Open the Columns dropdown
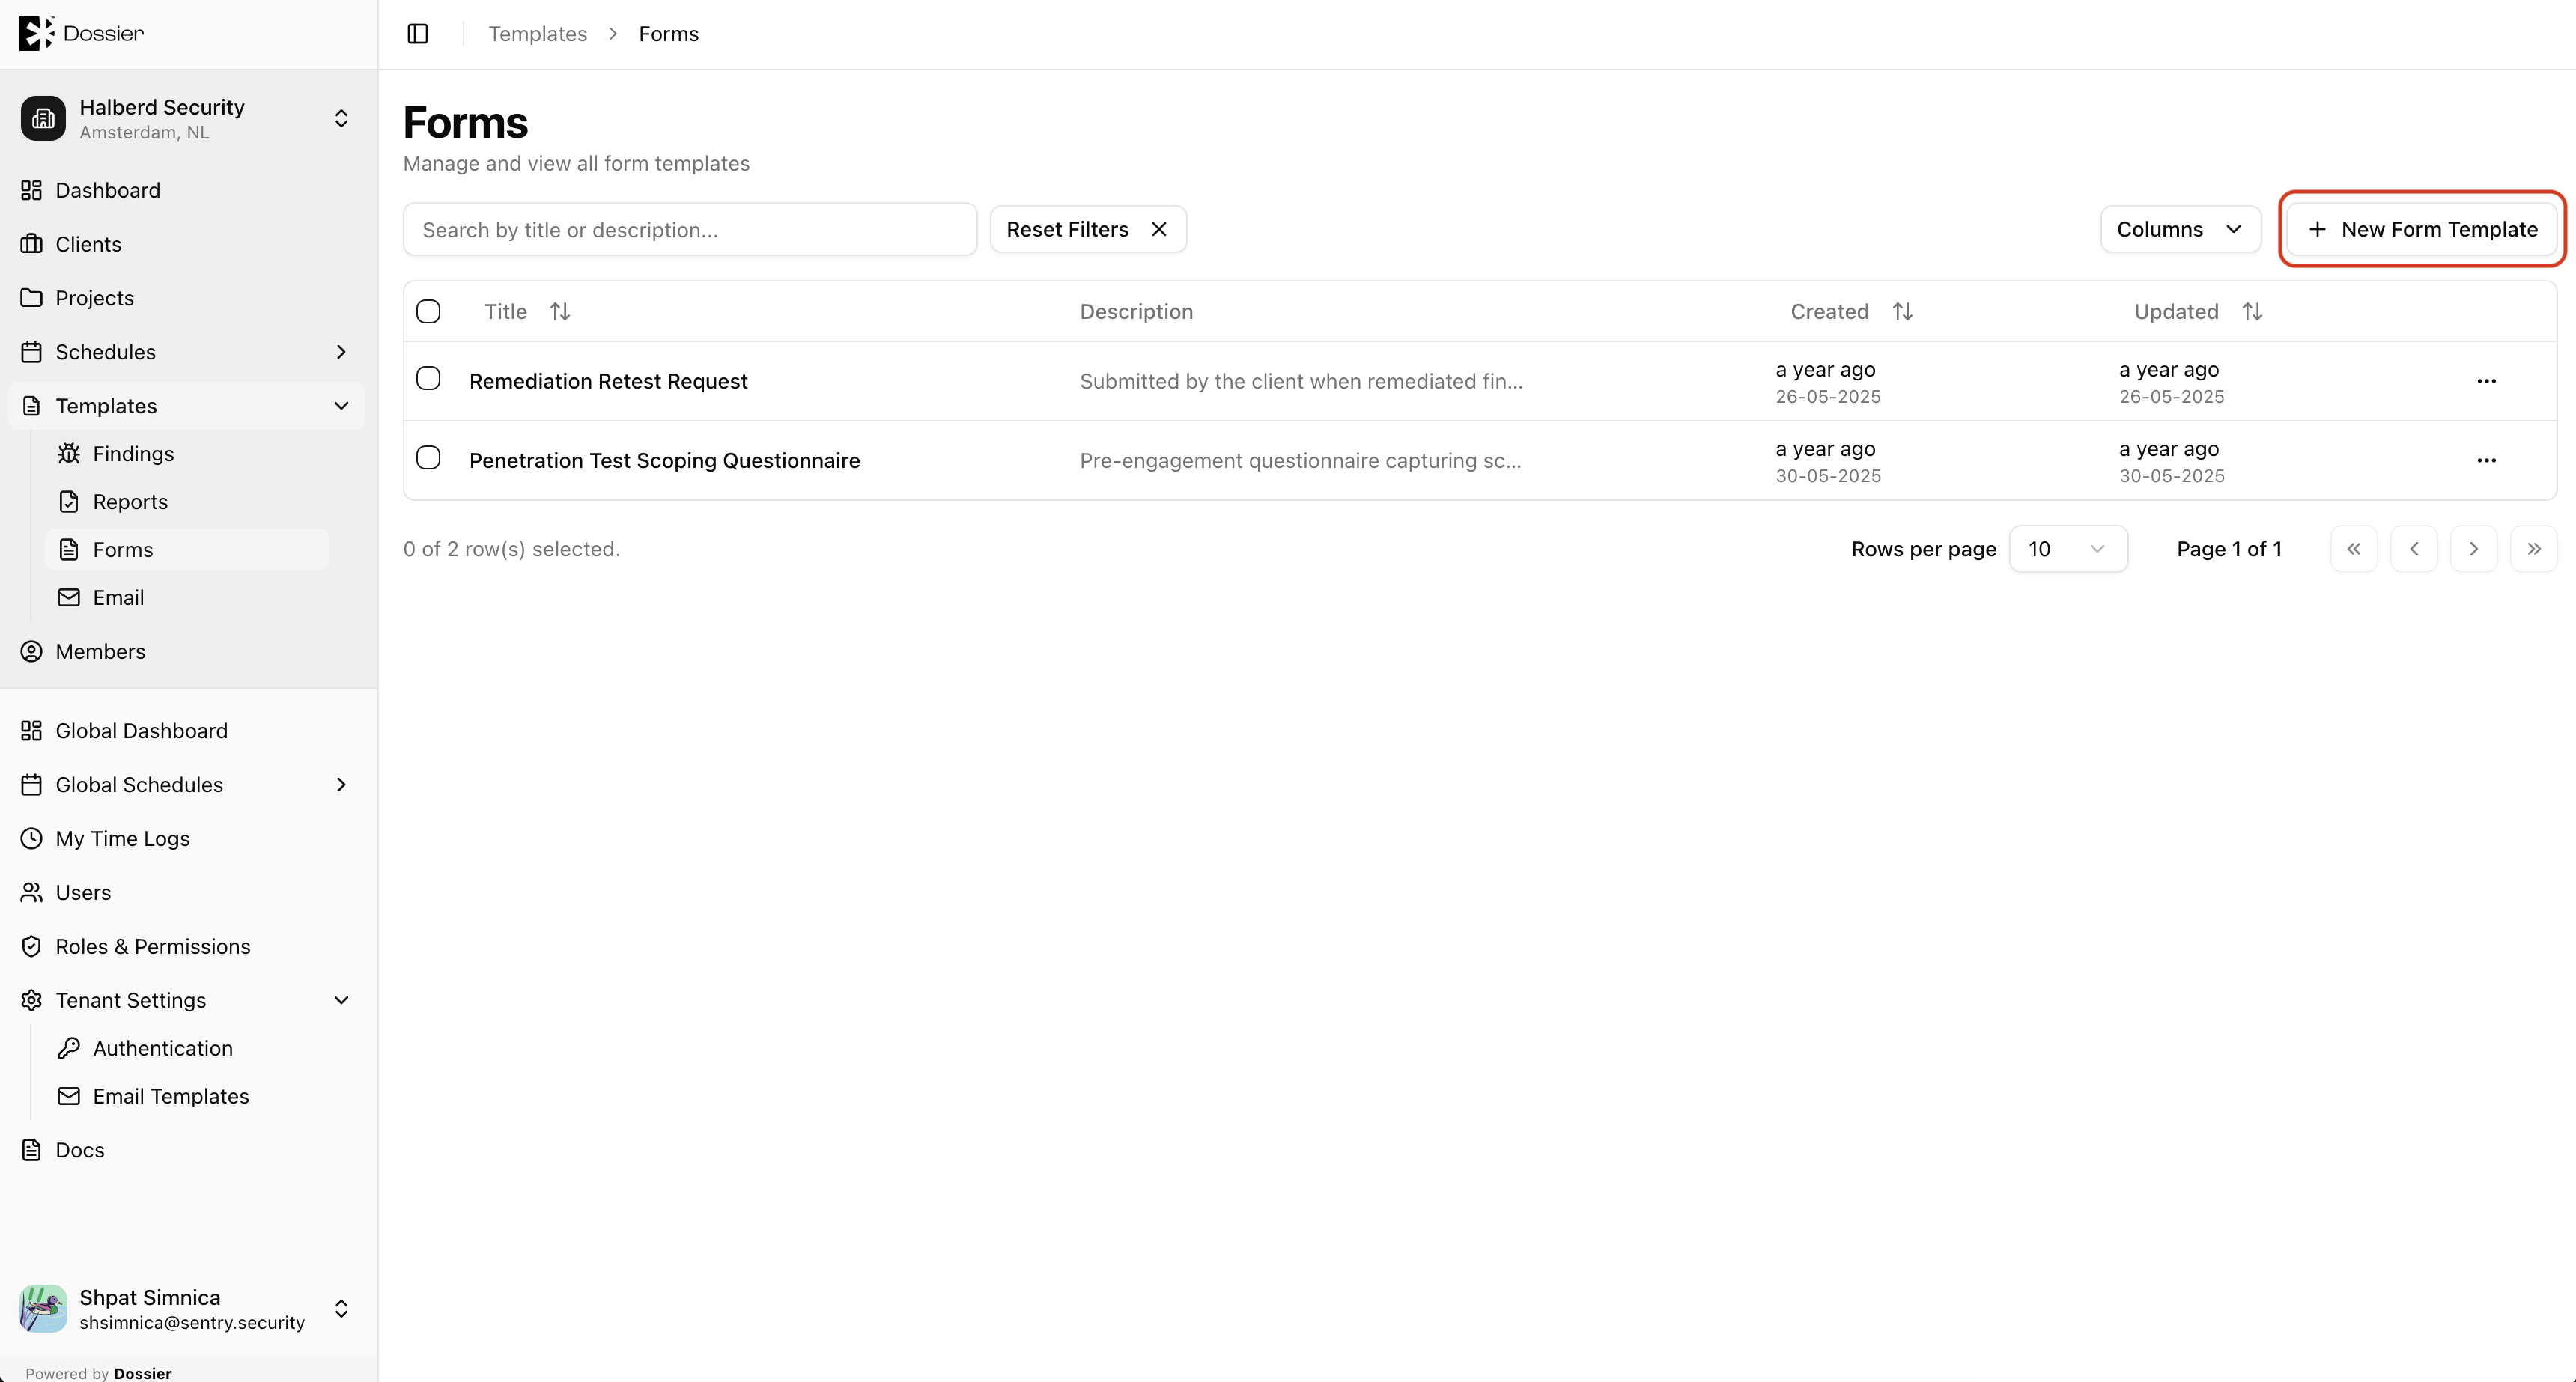The height and width of the screenshot is (1382, 2576). click(x=2180, y=229)
